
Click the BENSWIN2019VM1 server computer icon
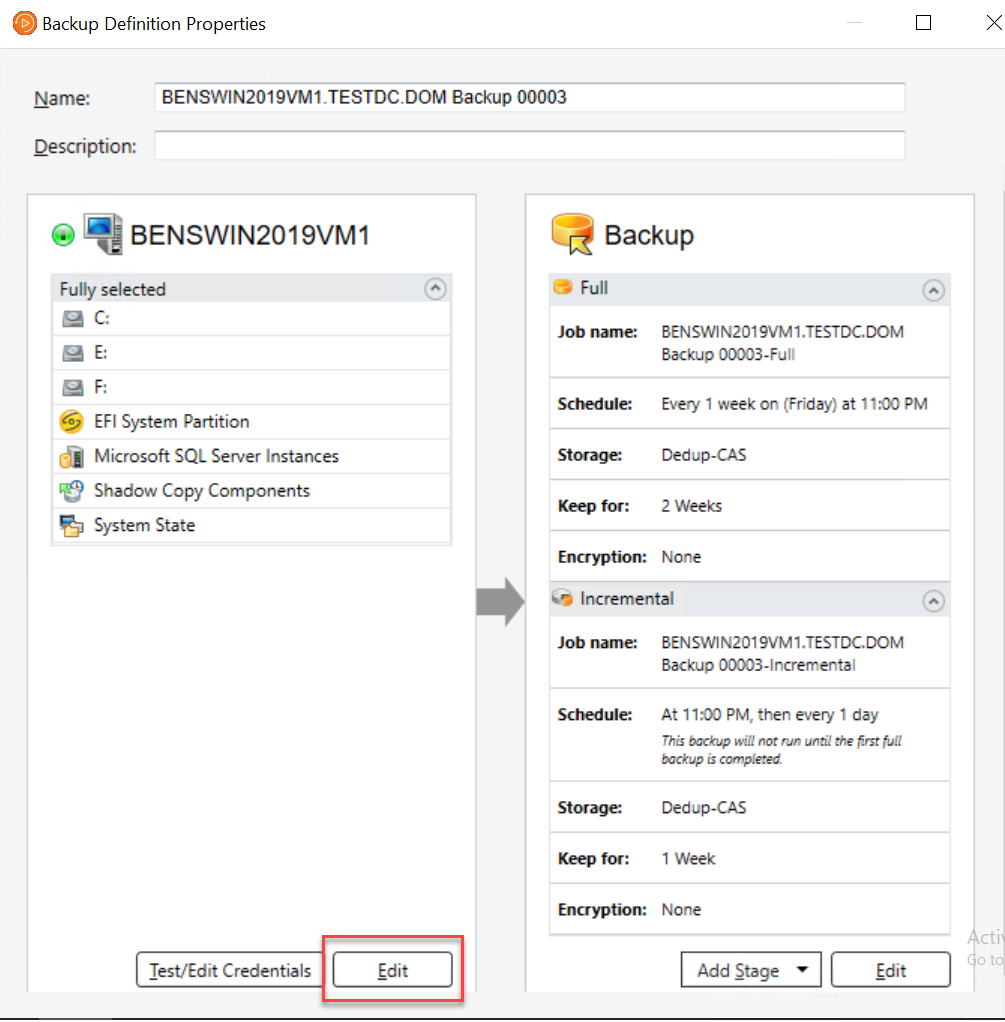pos(103,233)
